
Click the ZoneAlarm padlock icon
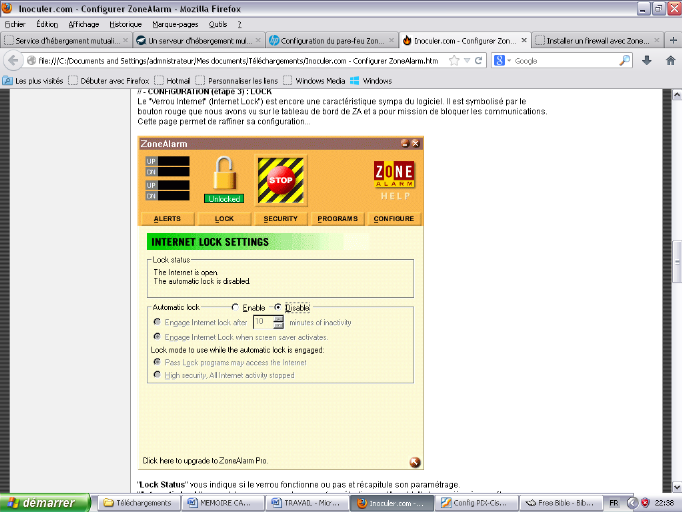coord(224,173)
